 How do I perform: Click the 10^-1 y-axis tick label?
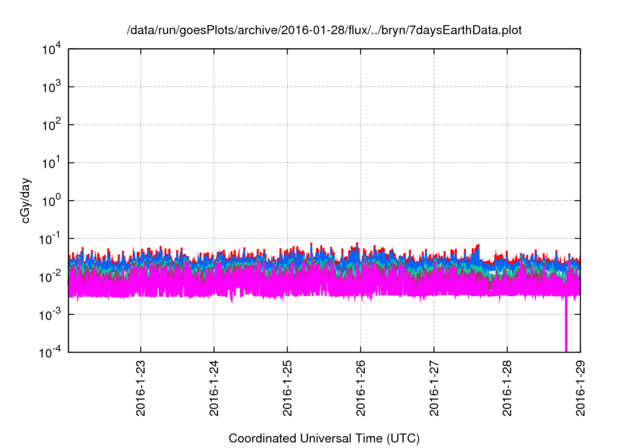pos(50,239)
